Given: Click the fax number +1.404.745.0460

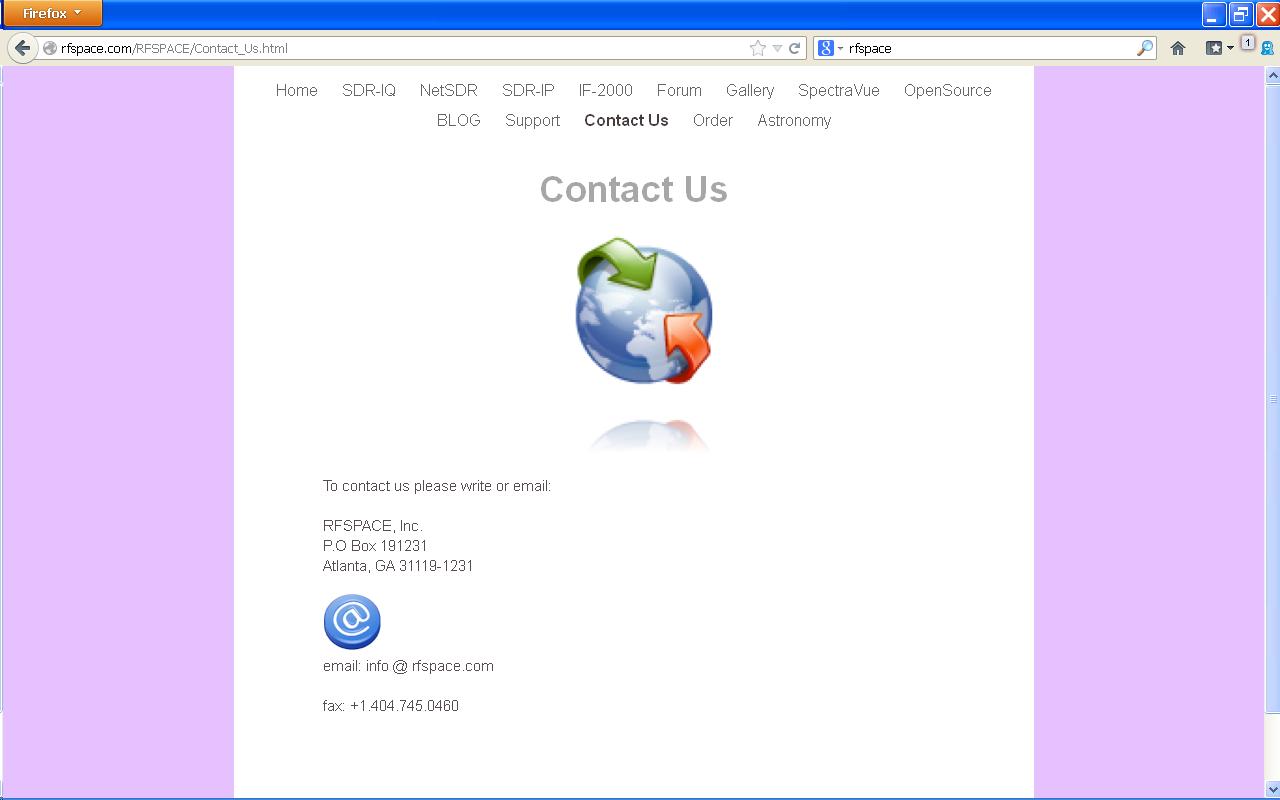Looking at the screenshot, I should point(404,706).
